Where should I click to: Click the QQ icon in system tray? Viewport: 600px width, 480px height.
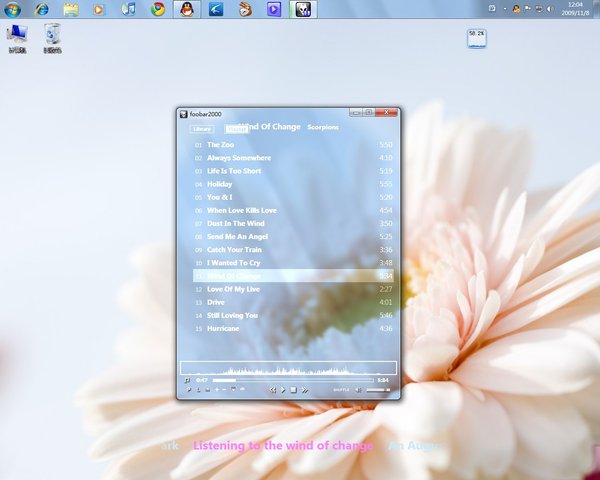[x=516, y=9]
